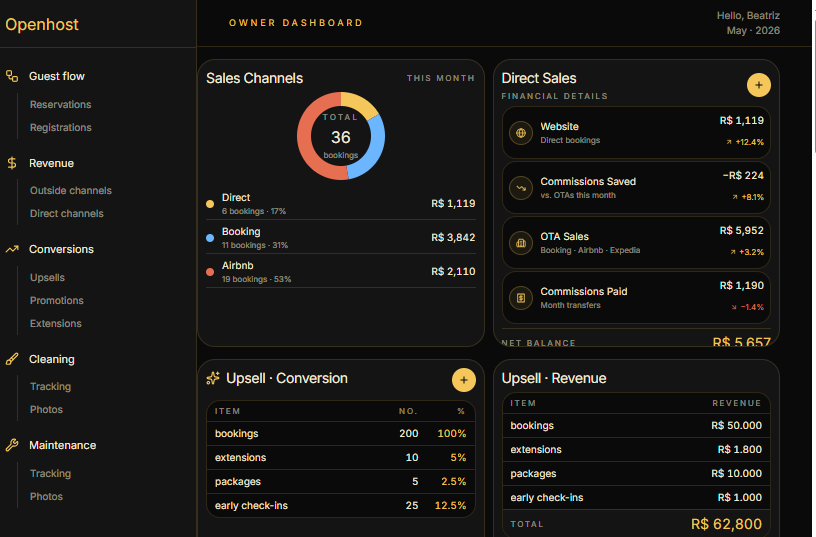Click the 12.5% conversion percentage
Viewport: 816px width, 537px height.
coord(450,505)
